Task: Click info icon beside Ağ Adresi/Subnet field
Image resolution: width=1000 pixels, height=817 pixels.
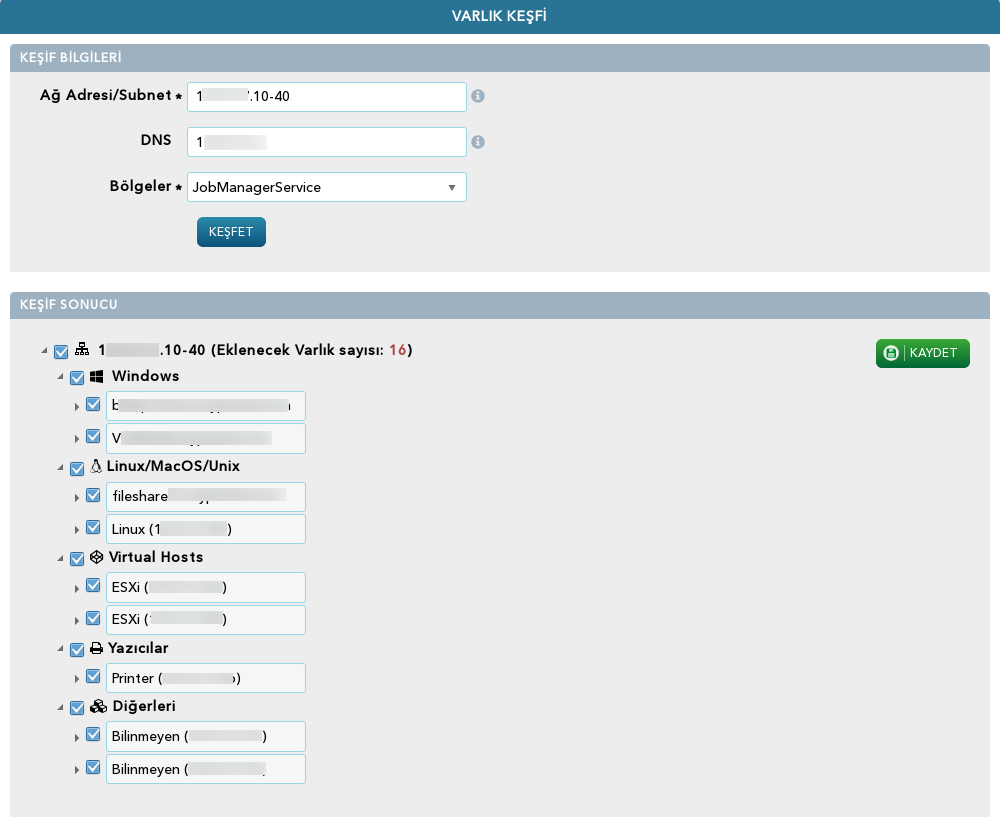Action: click(x=478, y=96)
